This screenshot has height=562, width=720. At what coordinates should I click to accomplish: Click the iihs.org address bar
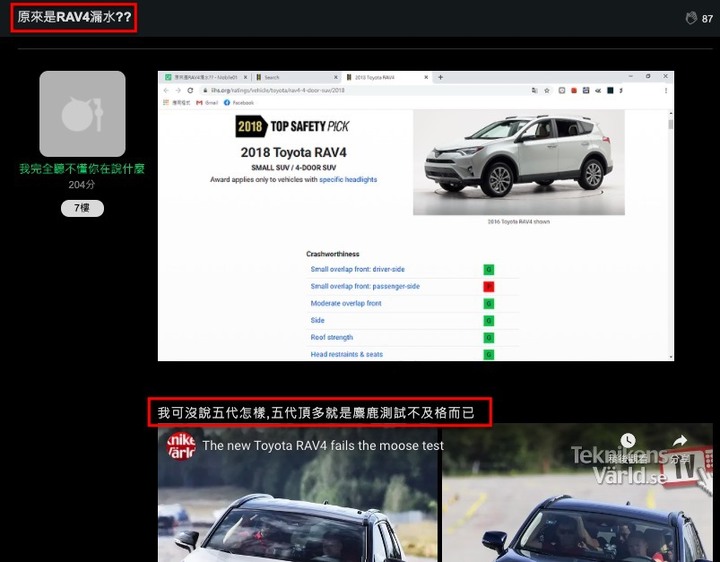377,90
